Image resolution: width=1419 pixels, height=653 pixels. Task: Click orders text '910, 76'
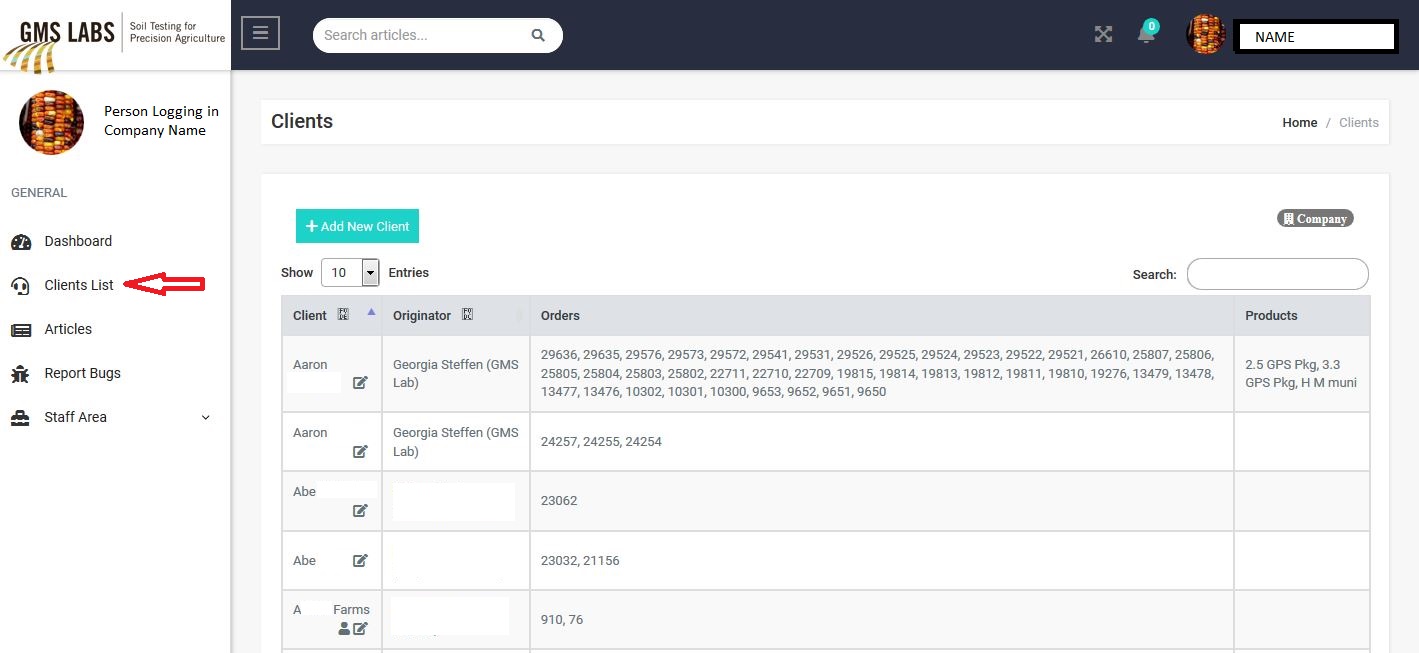pos(562,619)
